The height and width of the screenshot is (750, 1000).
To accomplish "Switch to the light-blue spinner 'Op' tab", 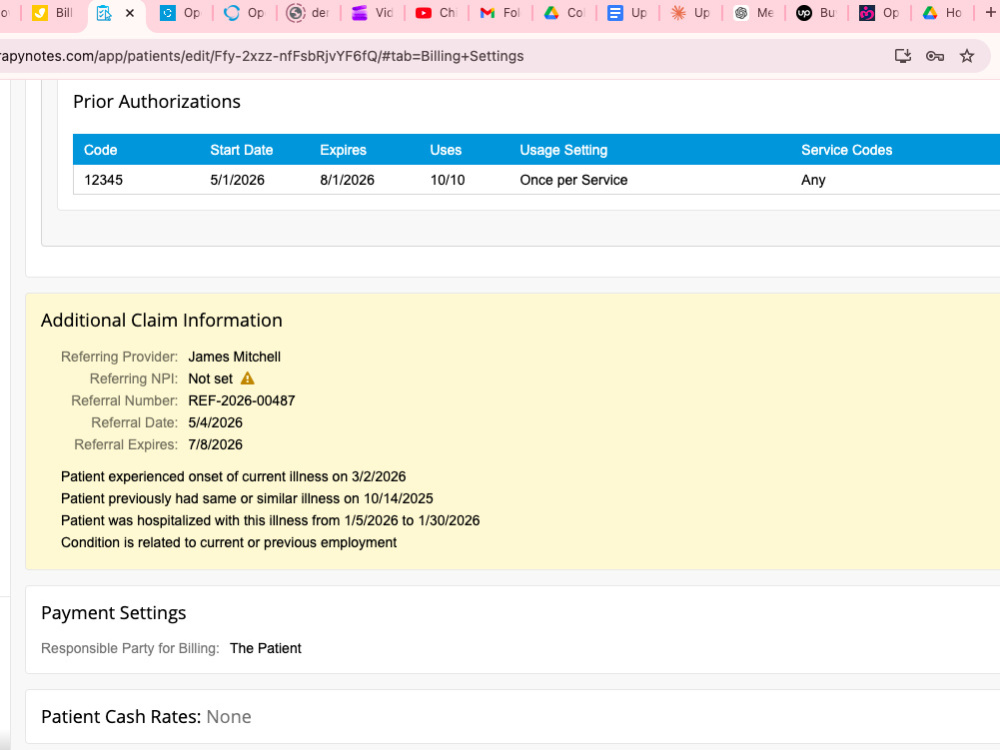I will (245, 13).
